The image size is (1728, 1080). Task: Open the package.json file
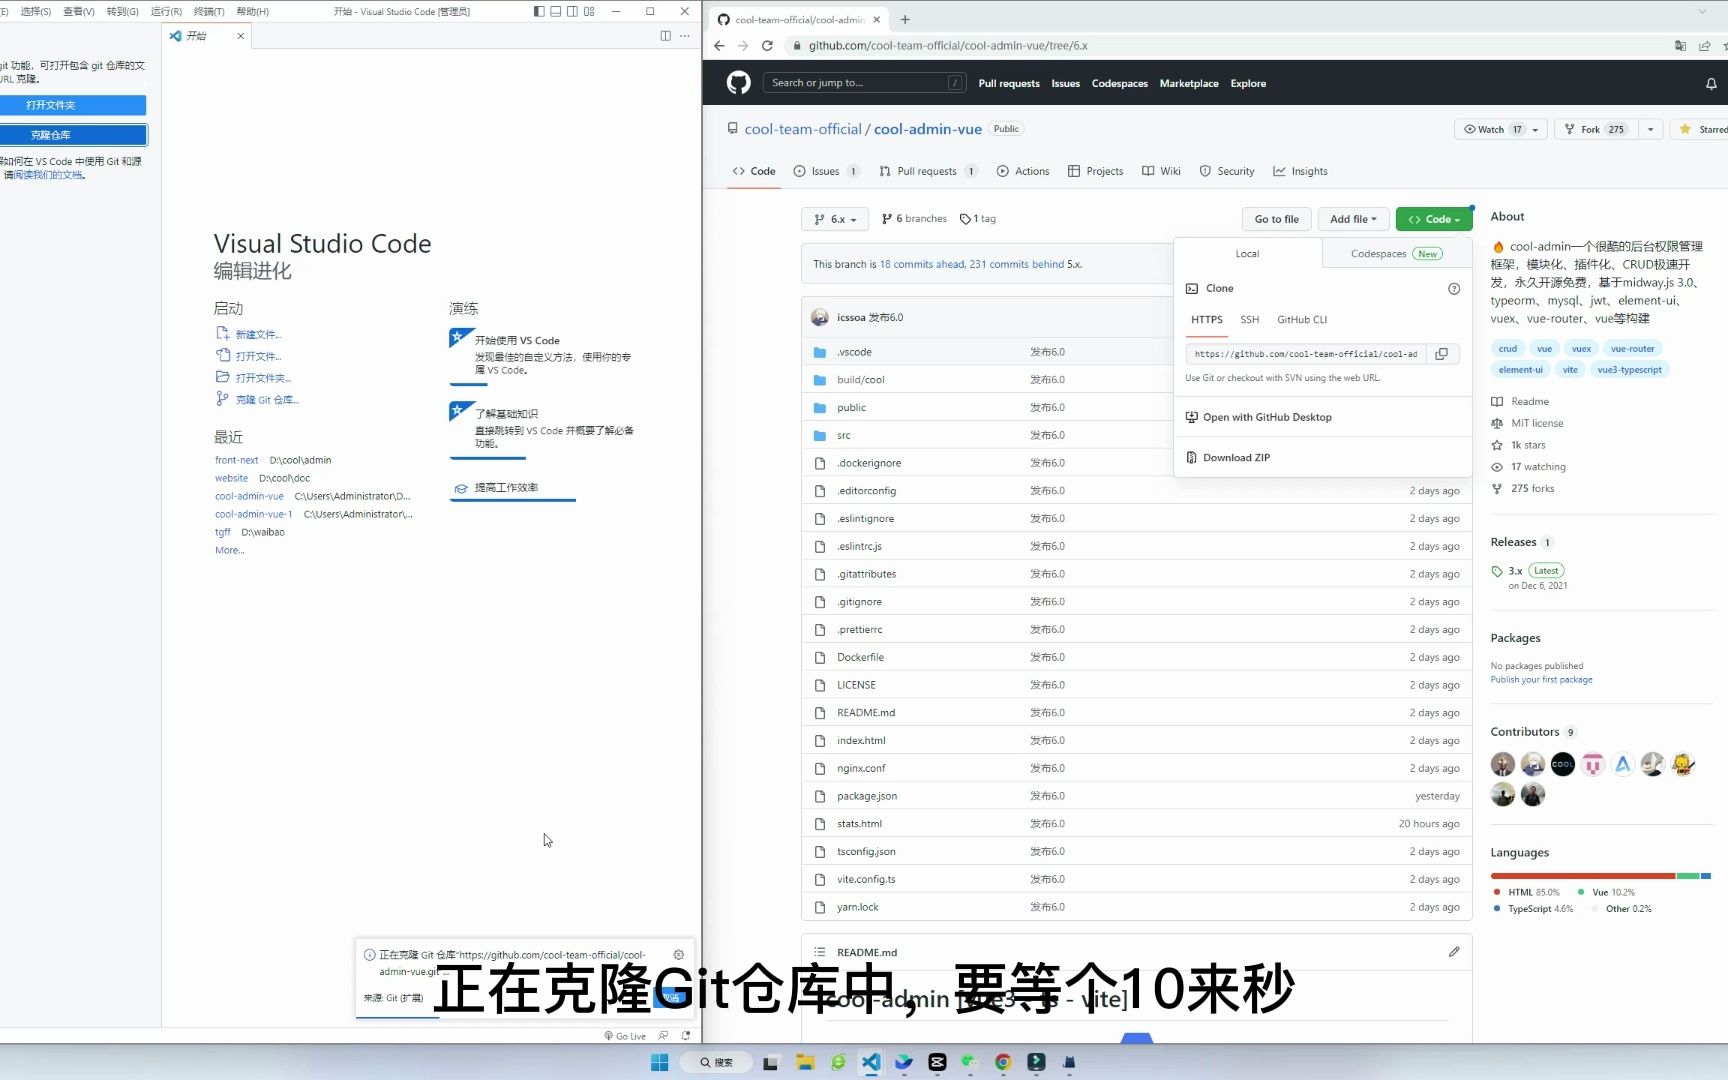(x=866, y=796)
